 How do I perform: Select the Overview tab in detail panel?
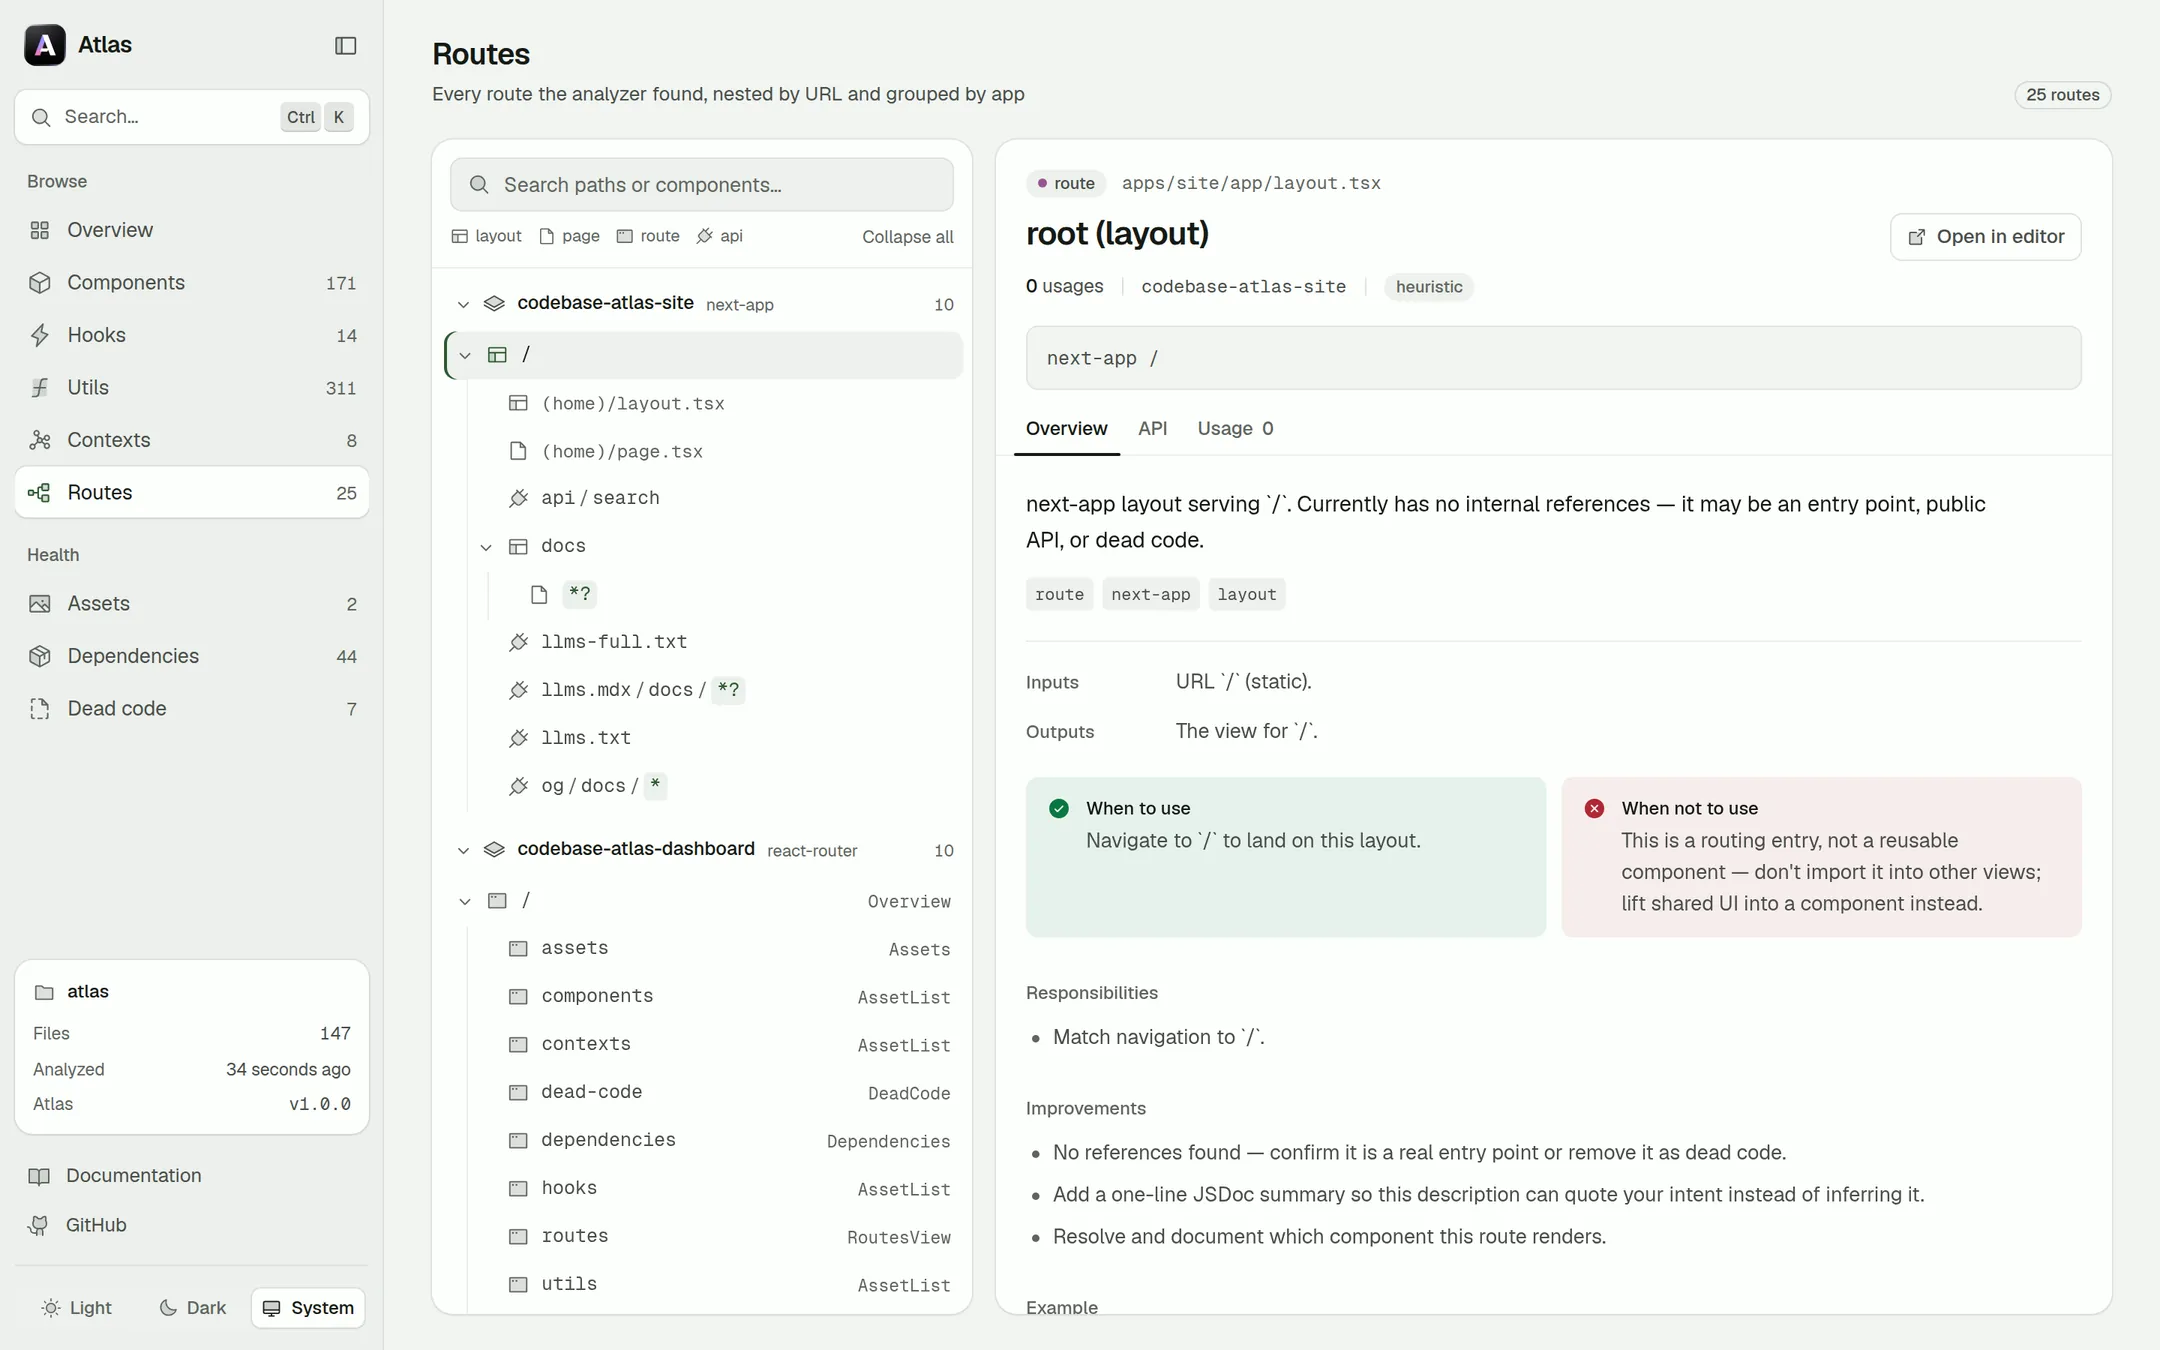(x=1066, y=428)
